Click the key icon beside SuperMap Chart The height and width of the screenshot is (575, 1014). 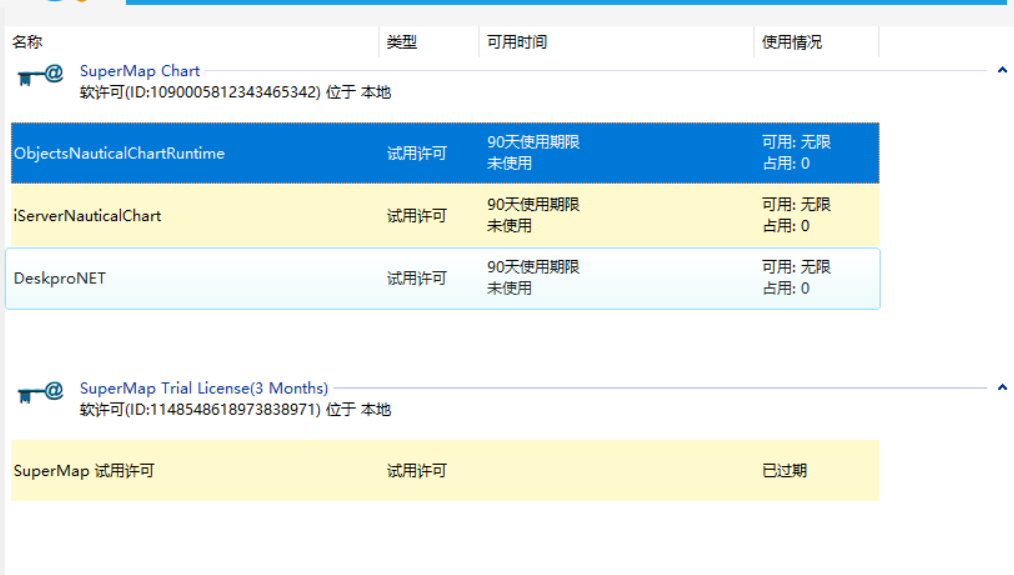40,76
